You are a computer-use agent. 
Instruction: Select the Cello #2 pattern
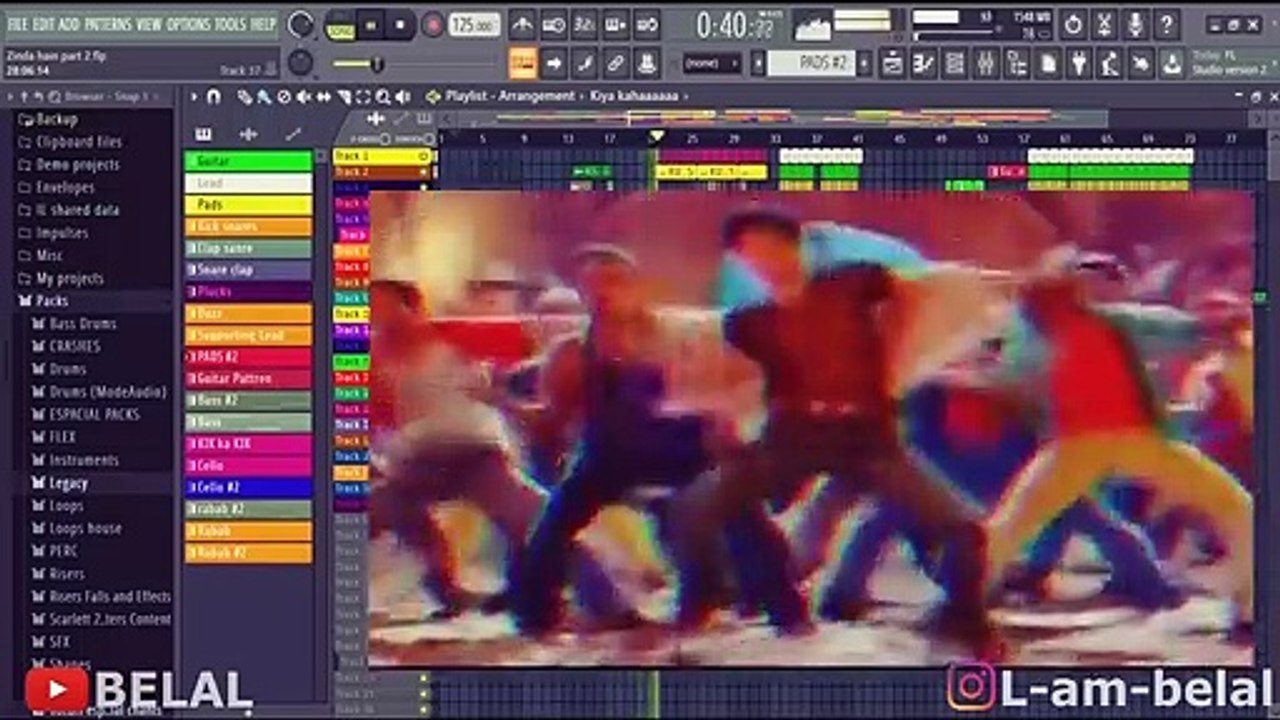pos(248,487)
